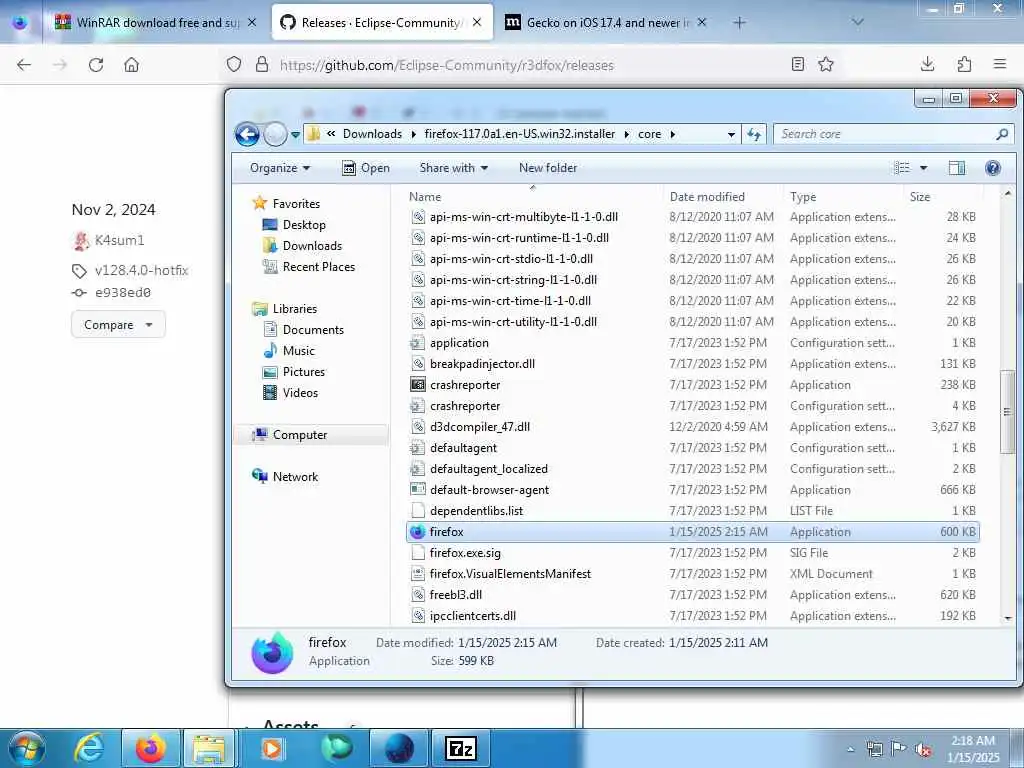This screenshot has width=1024, height=768.
Task: Go back in Firefox browser toolbar
Action: 24,65
